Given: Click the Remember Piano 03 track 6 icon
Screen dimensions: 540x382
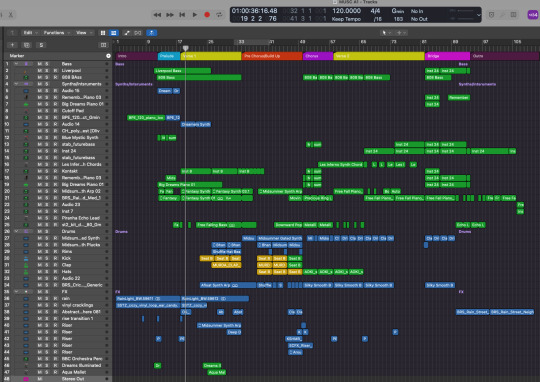Looking at the screenshot, I should click(26, 97).
